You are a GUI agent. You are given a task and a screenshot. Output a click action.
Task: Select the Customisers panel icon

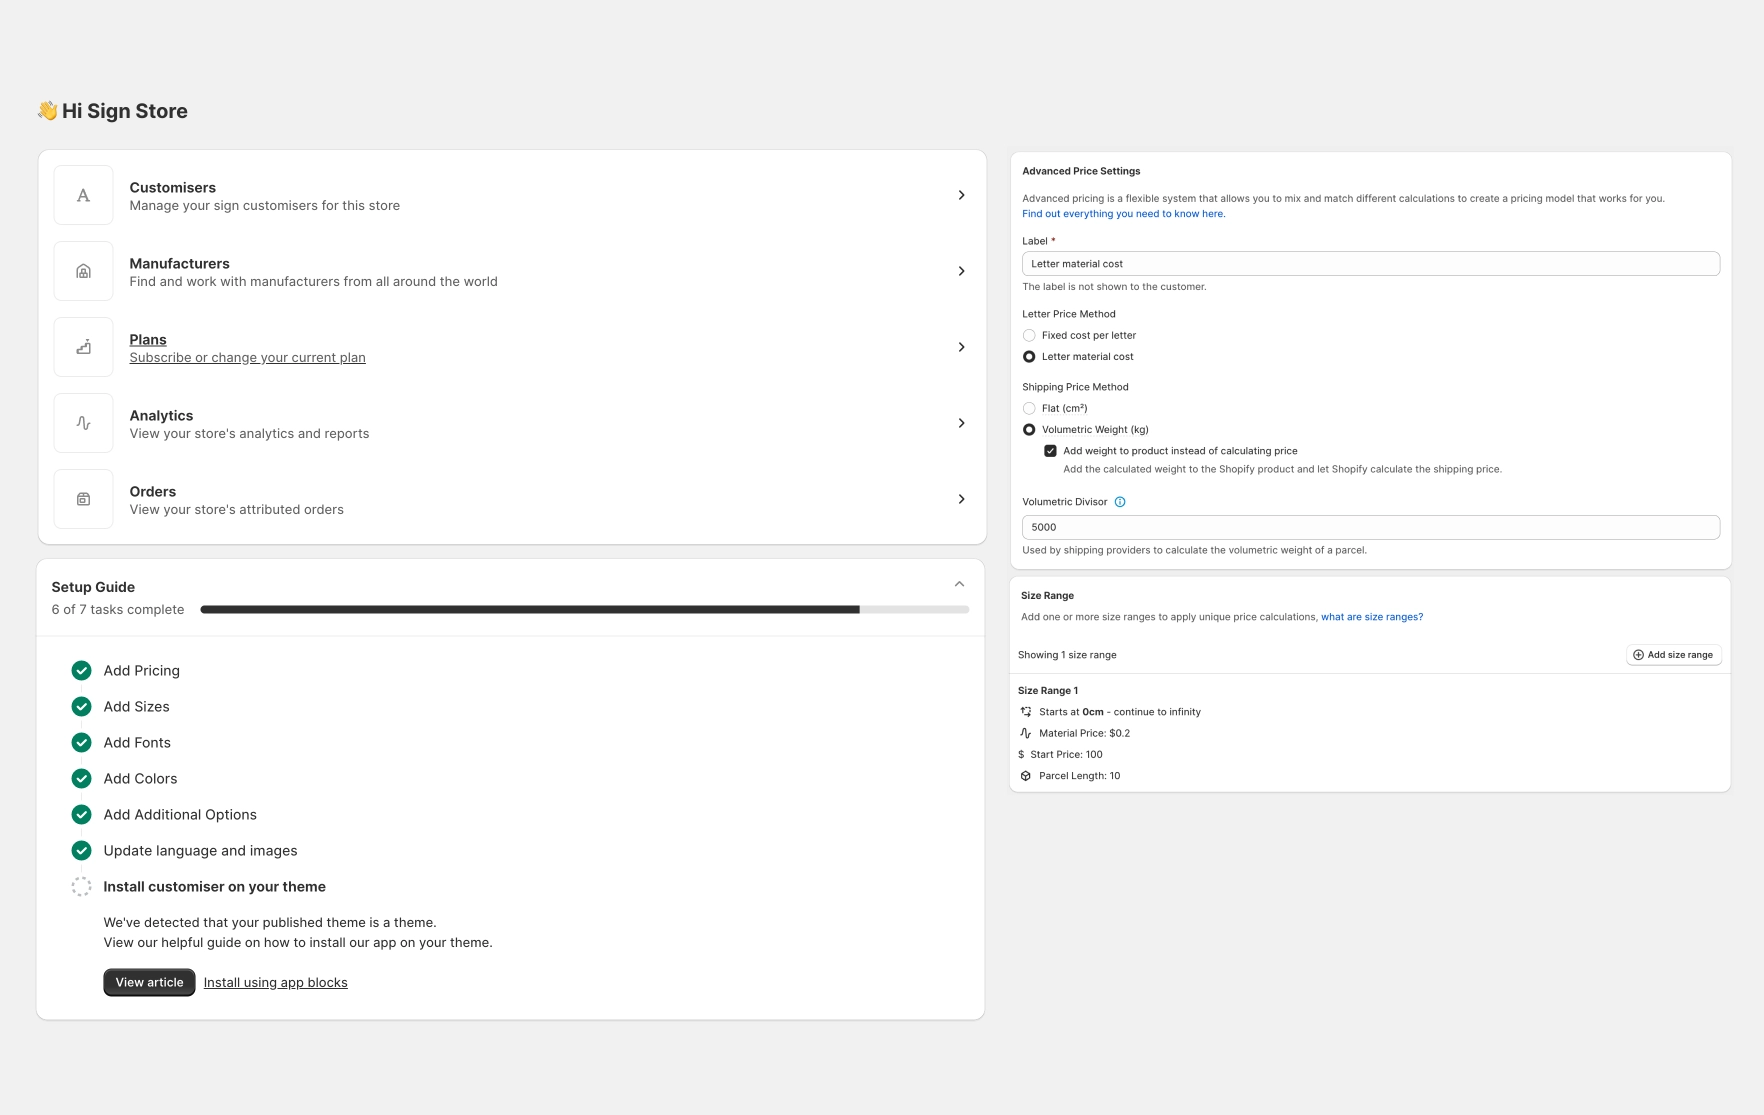[83, 194]
